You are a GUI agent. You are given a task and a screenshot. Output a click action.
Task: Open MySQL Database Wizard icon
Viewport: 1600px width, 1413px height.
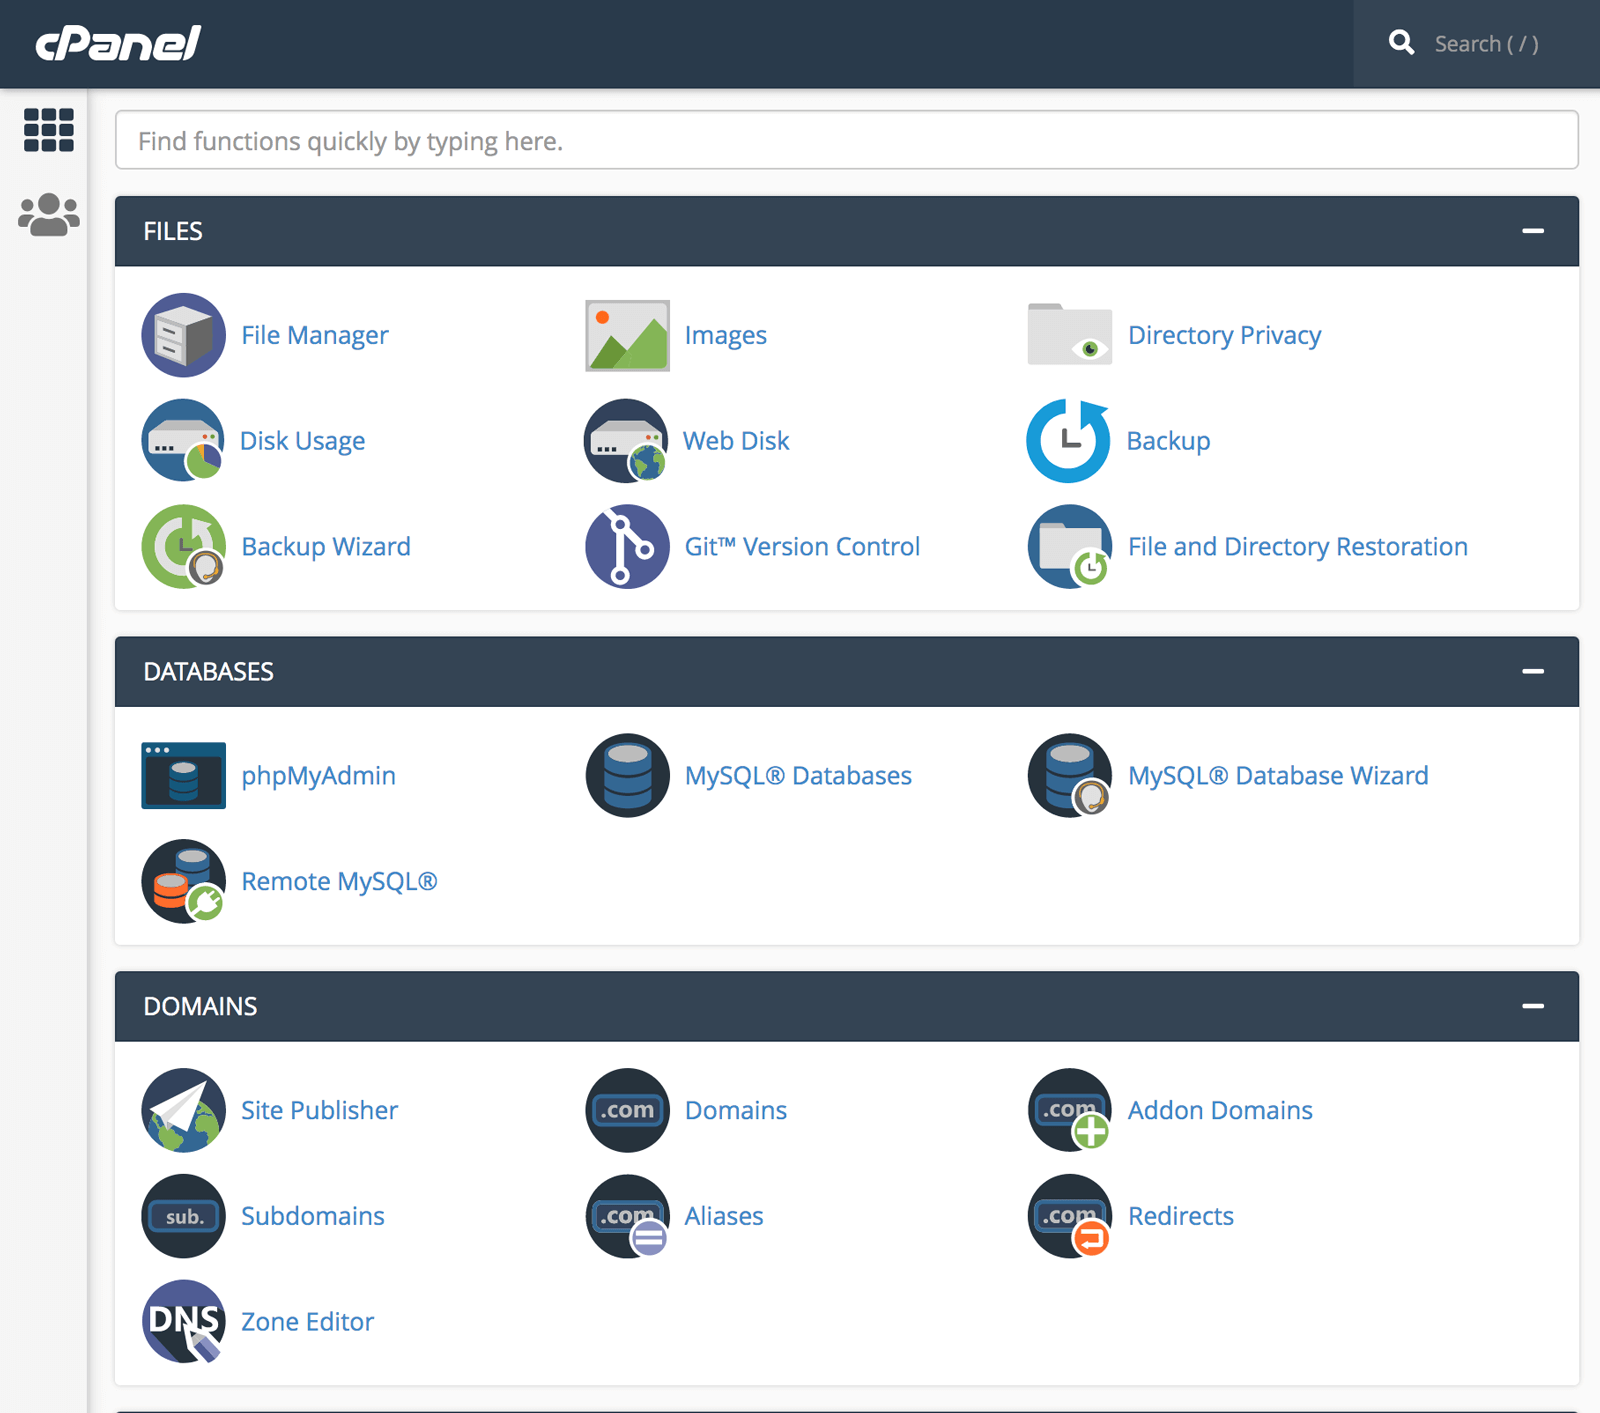tap(1070, 775)
